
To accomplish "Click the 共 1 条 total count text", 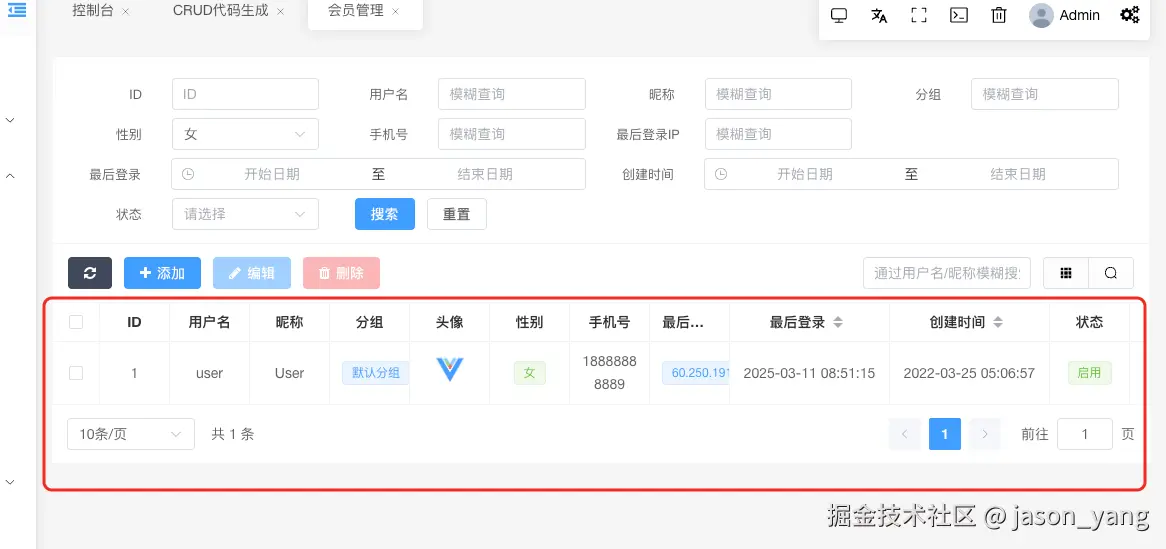I will [233, 434].
